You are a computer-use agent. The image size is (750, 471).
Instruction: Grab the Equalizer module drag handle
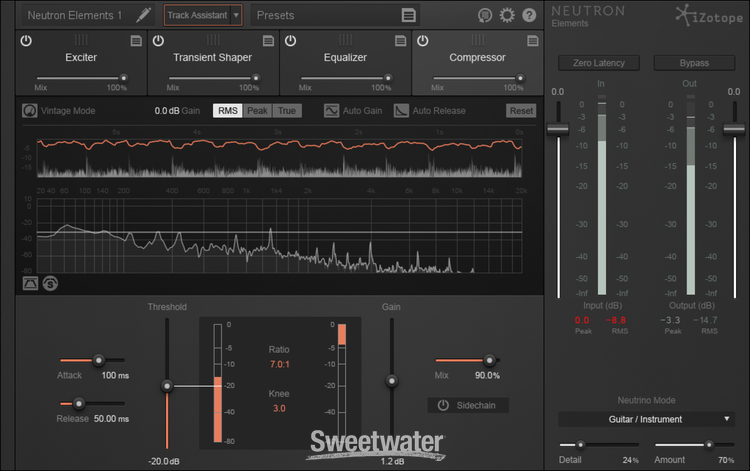tap(345, 40)
